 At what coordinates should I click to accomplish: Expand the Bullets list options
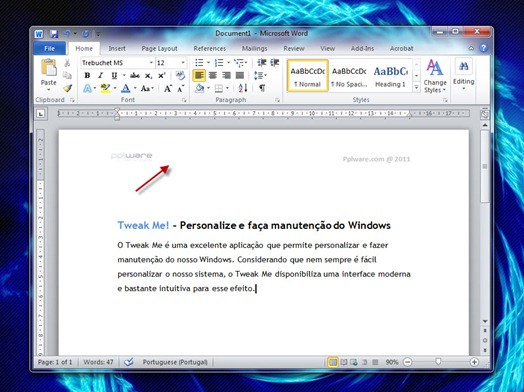[208, 63]
